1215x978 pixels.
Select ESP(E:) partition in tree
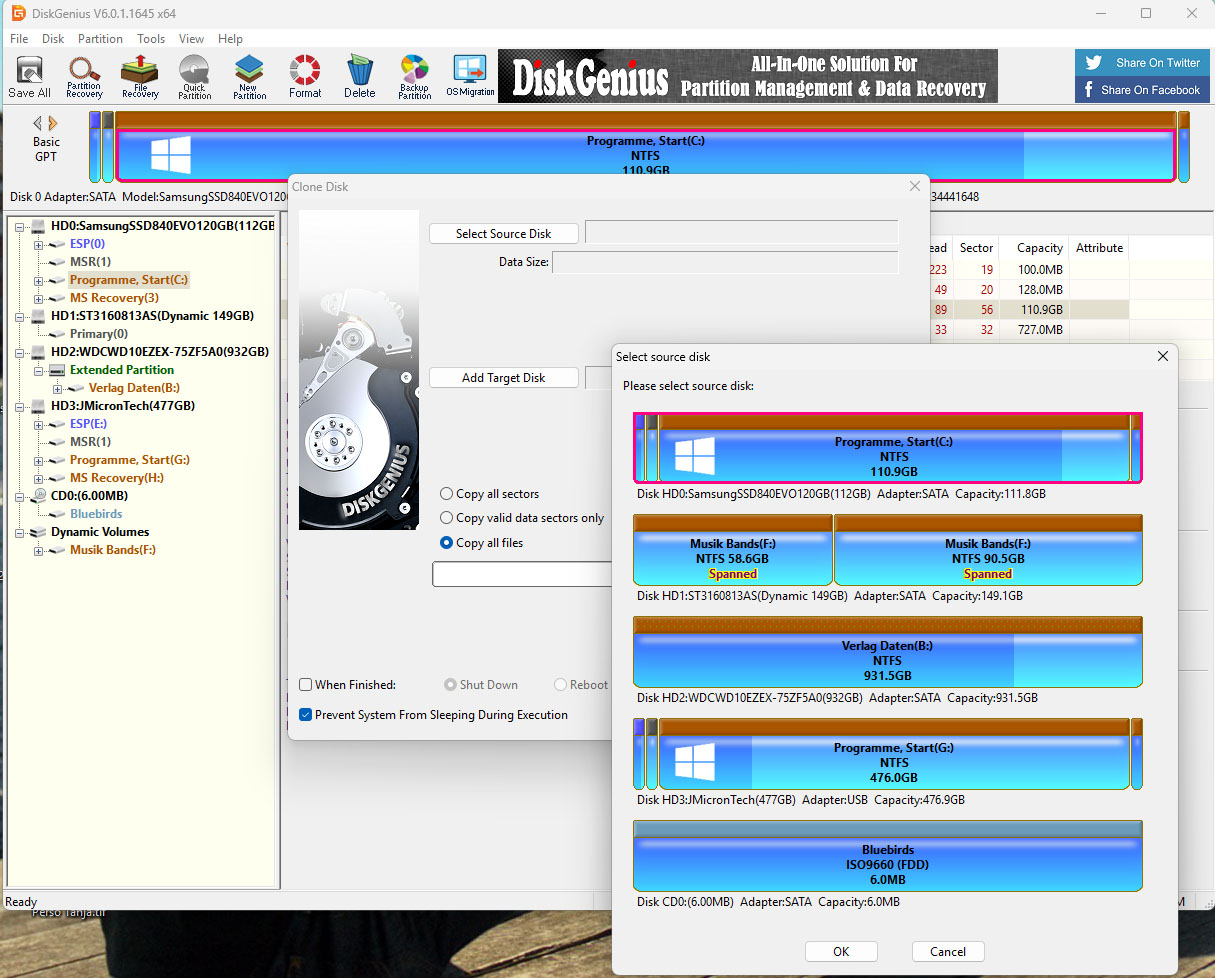point(88,424)
